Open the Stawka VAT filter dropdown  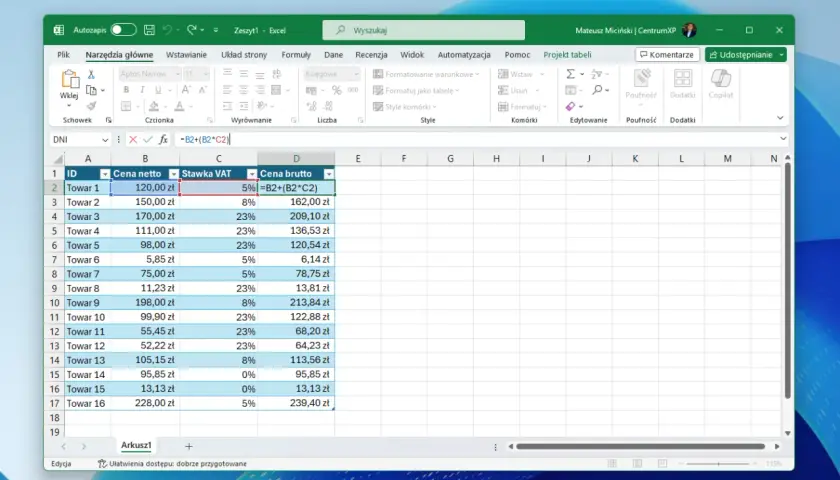pyautogui.click(x=252, y=174)
